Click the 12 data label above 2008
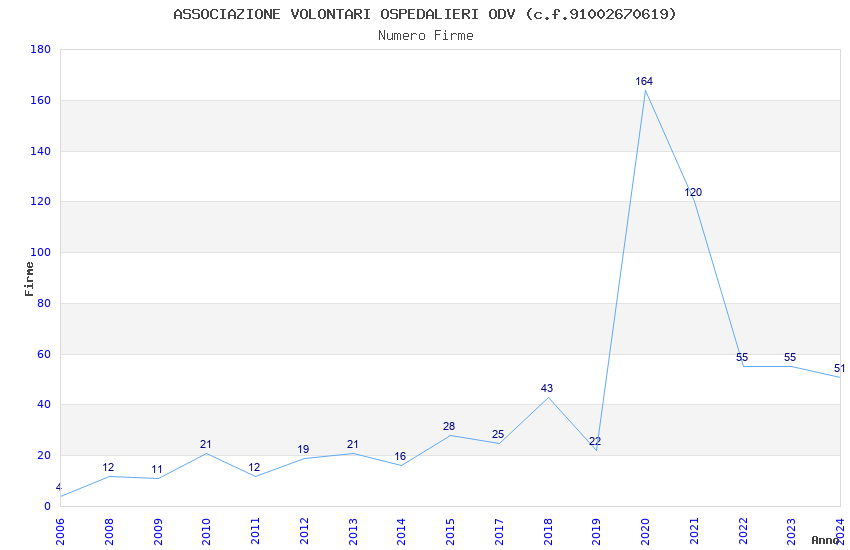Image resolution: width=850 pixels, height=550 pixels. 108,467
